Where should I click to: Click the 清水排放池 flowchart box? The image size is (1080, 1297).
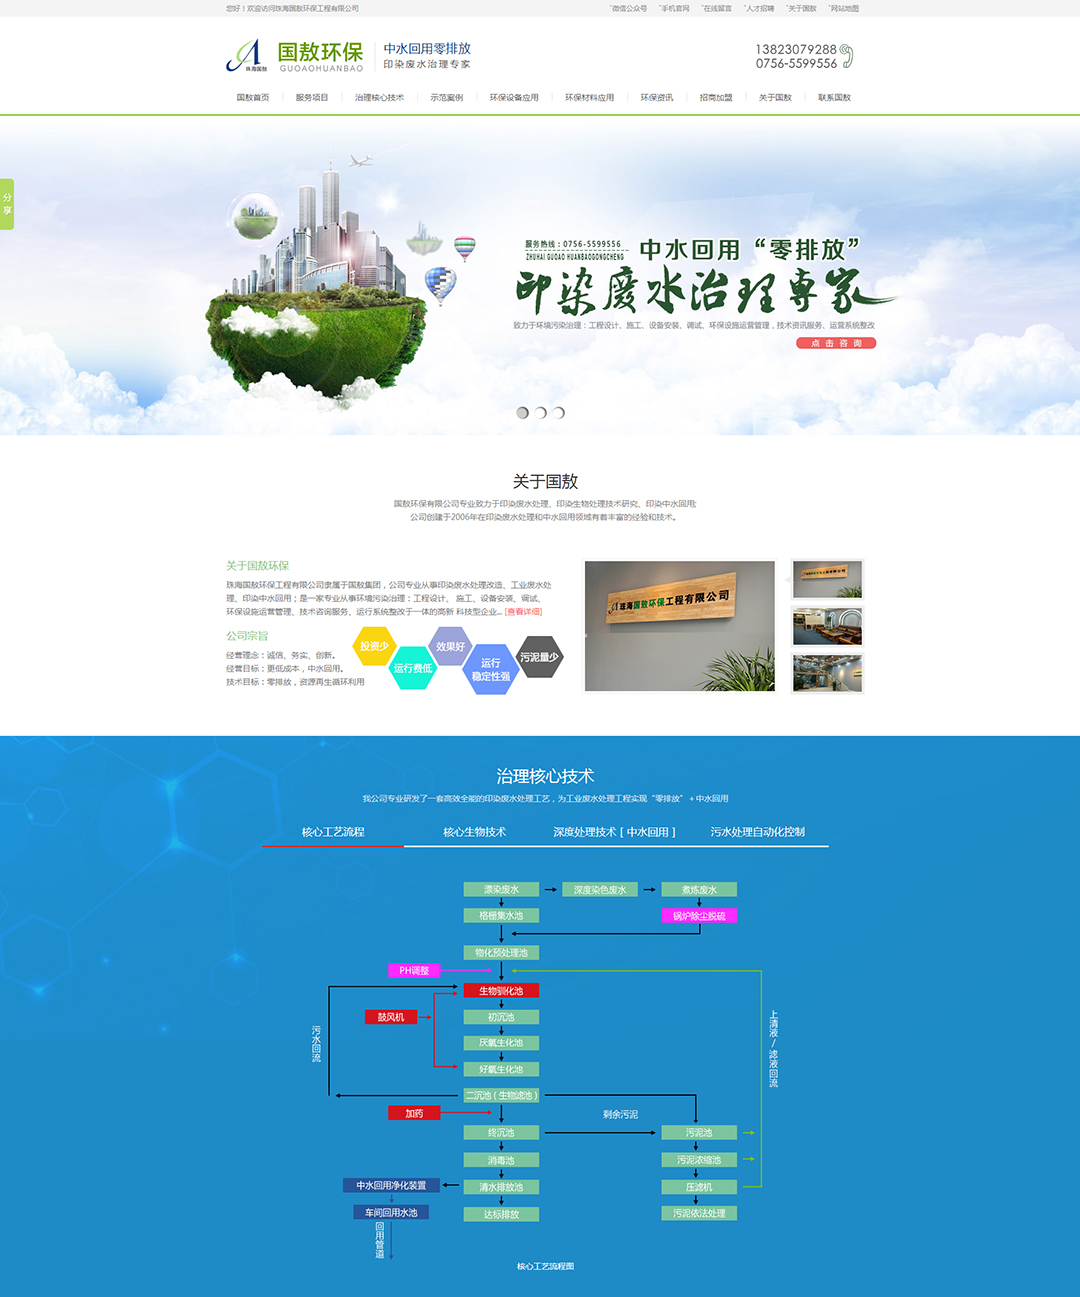pos(501,1188)
